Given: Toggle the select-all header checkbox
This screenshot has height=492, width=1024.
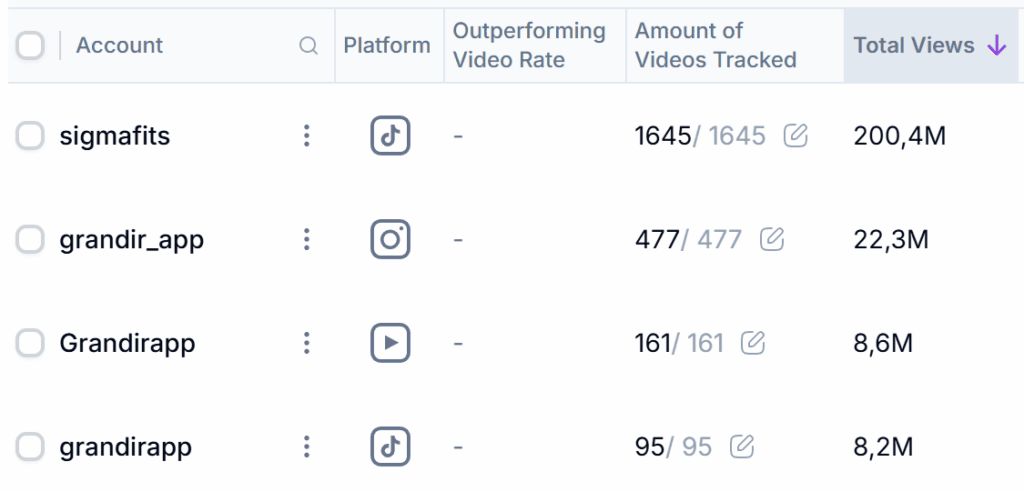Looking at the screenshot, I should pos(30,45).
